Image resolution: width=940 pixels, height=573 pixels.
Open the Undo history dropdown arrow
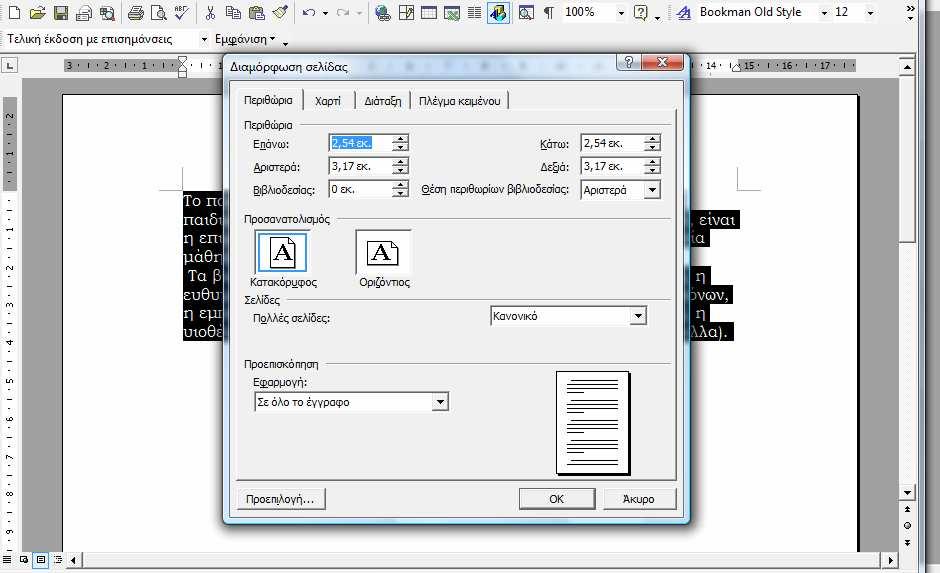(325, 13)
